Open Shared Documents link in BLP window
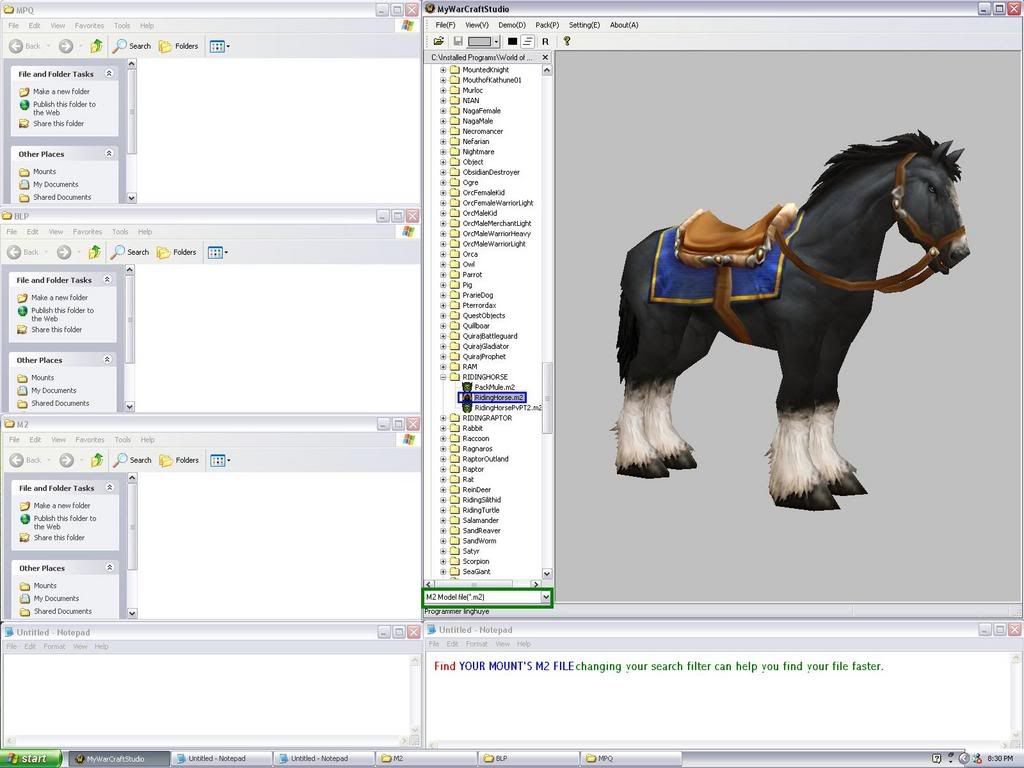 [x=60, y=404]
